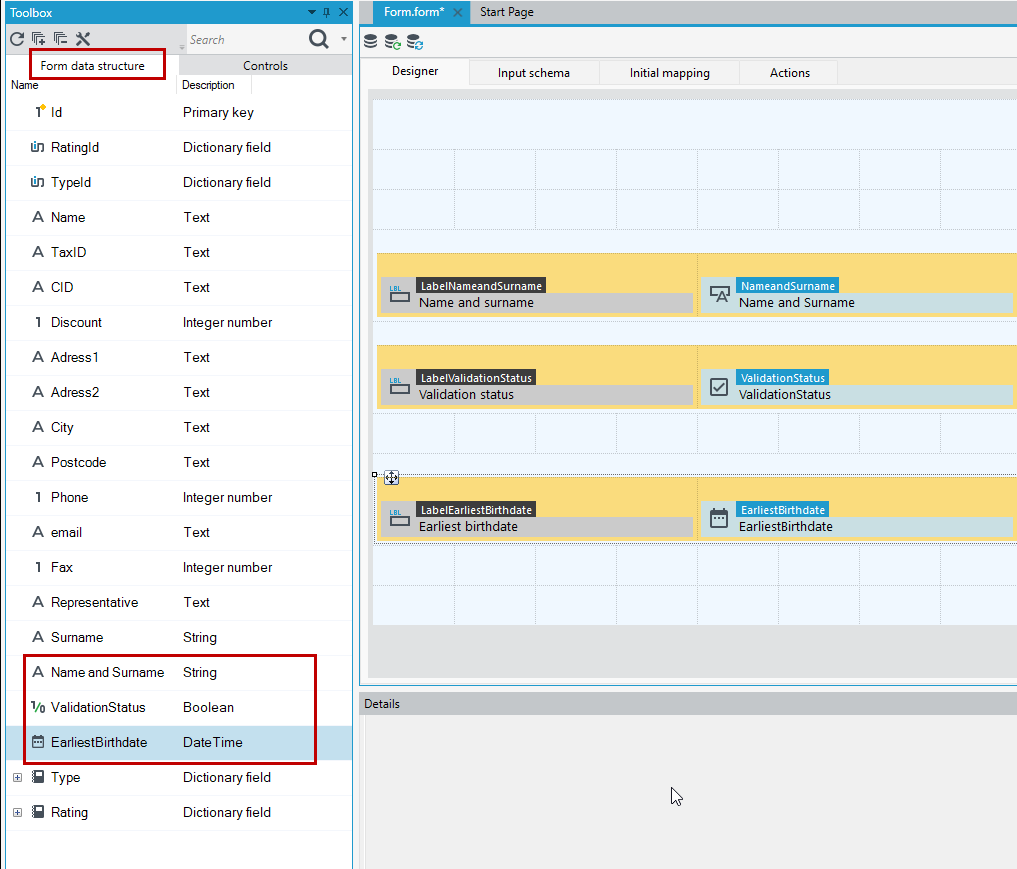Expand the Type dictionary field node
Viewport: 1017px width, 869px height.
pyautogui.click(x=18, y=777)
